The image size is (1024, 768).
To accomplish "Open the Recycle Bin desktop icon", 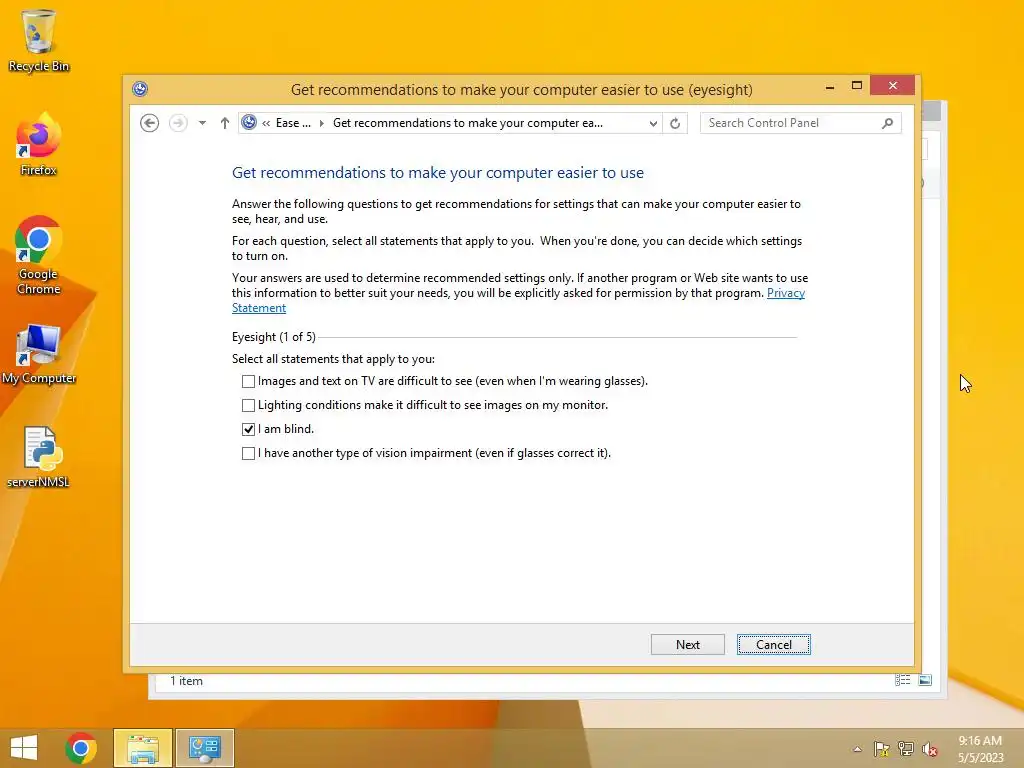I will [x=39, y=41].
